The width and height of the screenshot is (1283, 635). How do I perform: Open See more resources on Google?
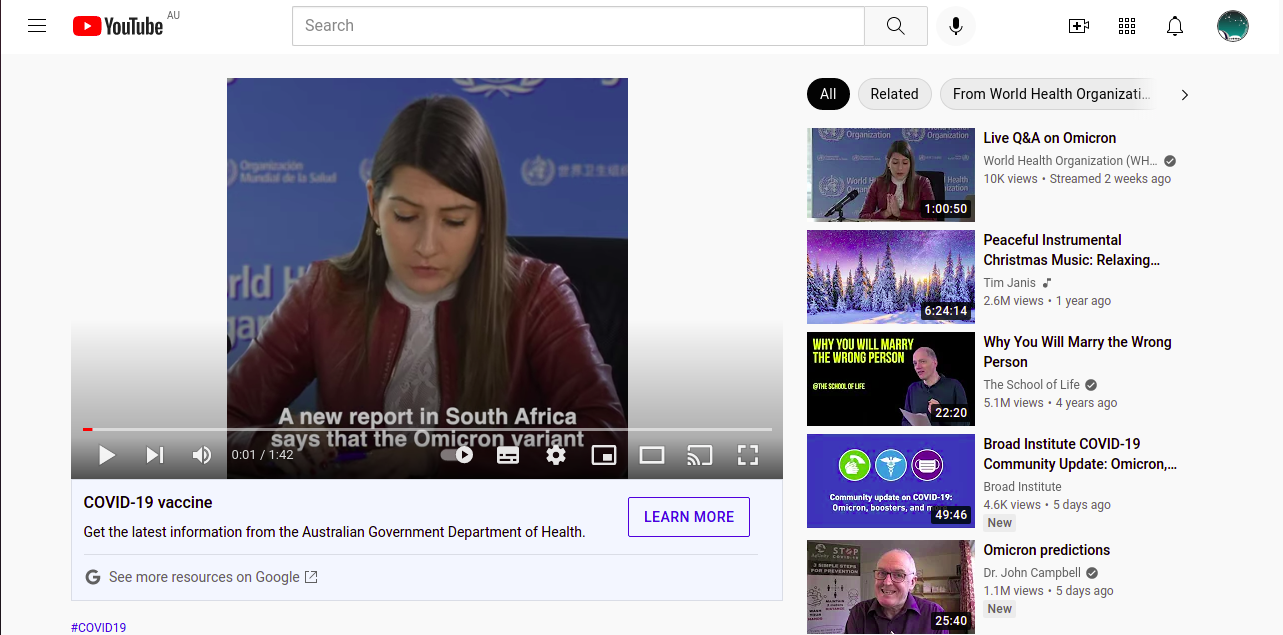click(x=203, y=577)
